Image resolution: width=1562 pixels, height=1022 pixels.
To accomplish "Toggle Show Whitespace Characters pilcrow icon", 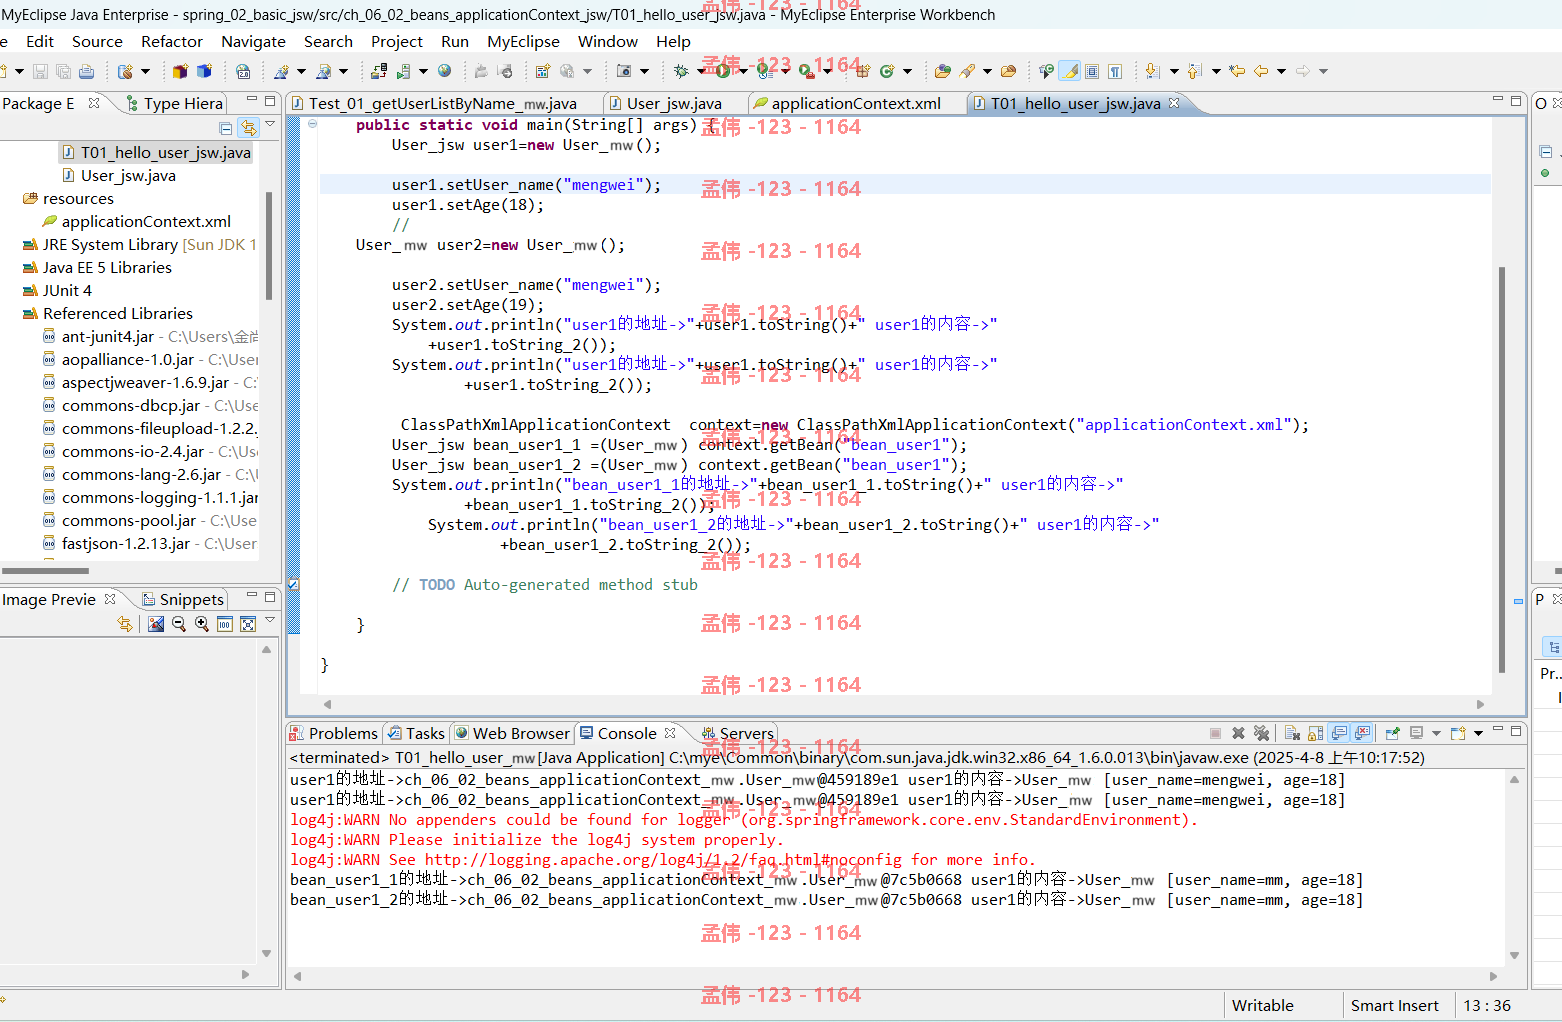I will click(1115, 71).
